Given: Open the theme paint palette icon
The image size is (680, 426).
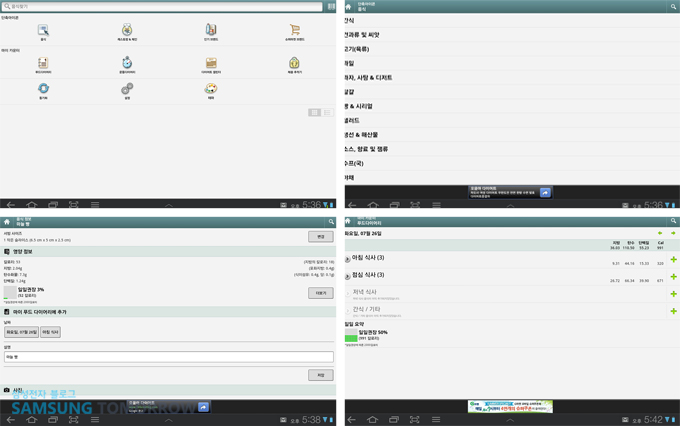Looking at the screenshot, I should [211, 89].
